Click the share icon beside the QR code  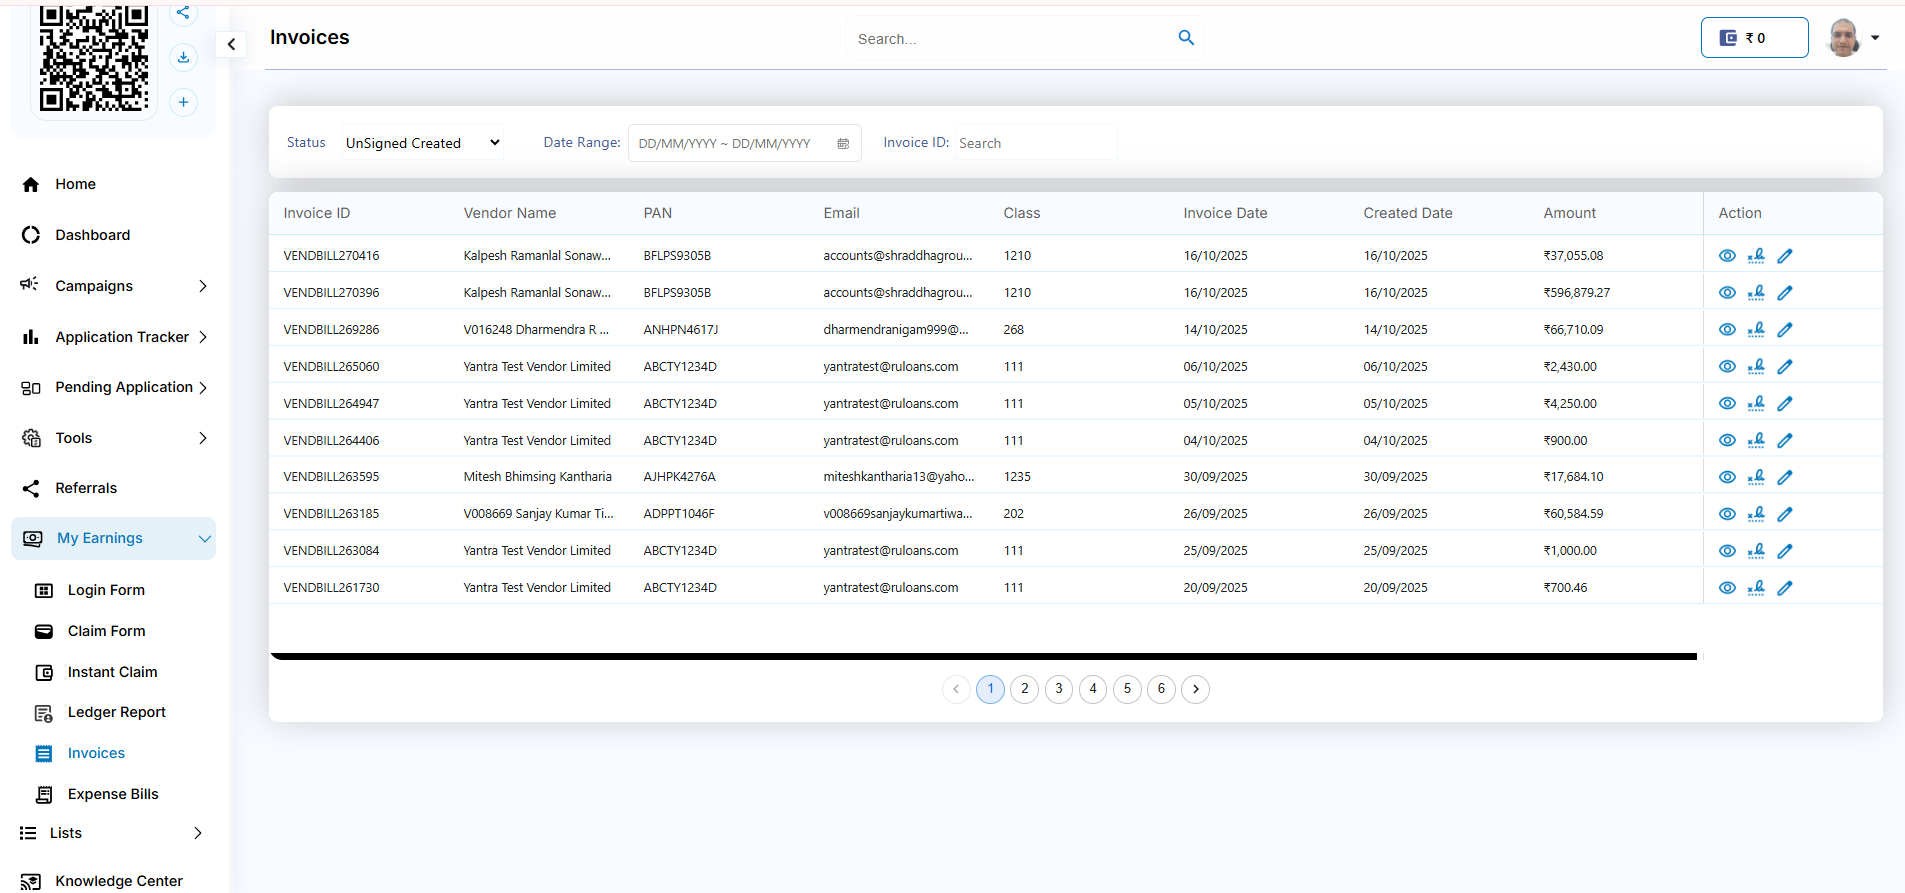point(183,13)
